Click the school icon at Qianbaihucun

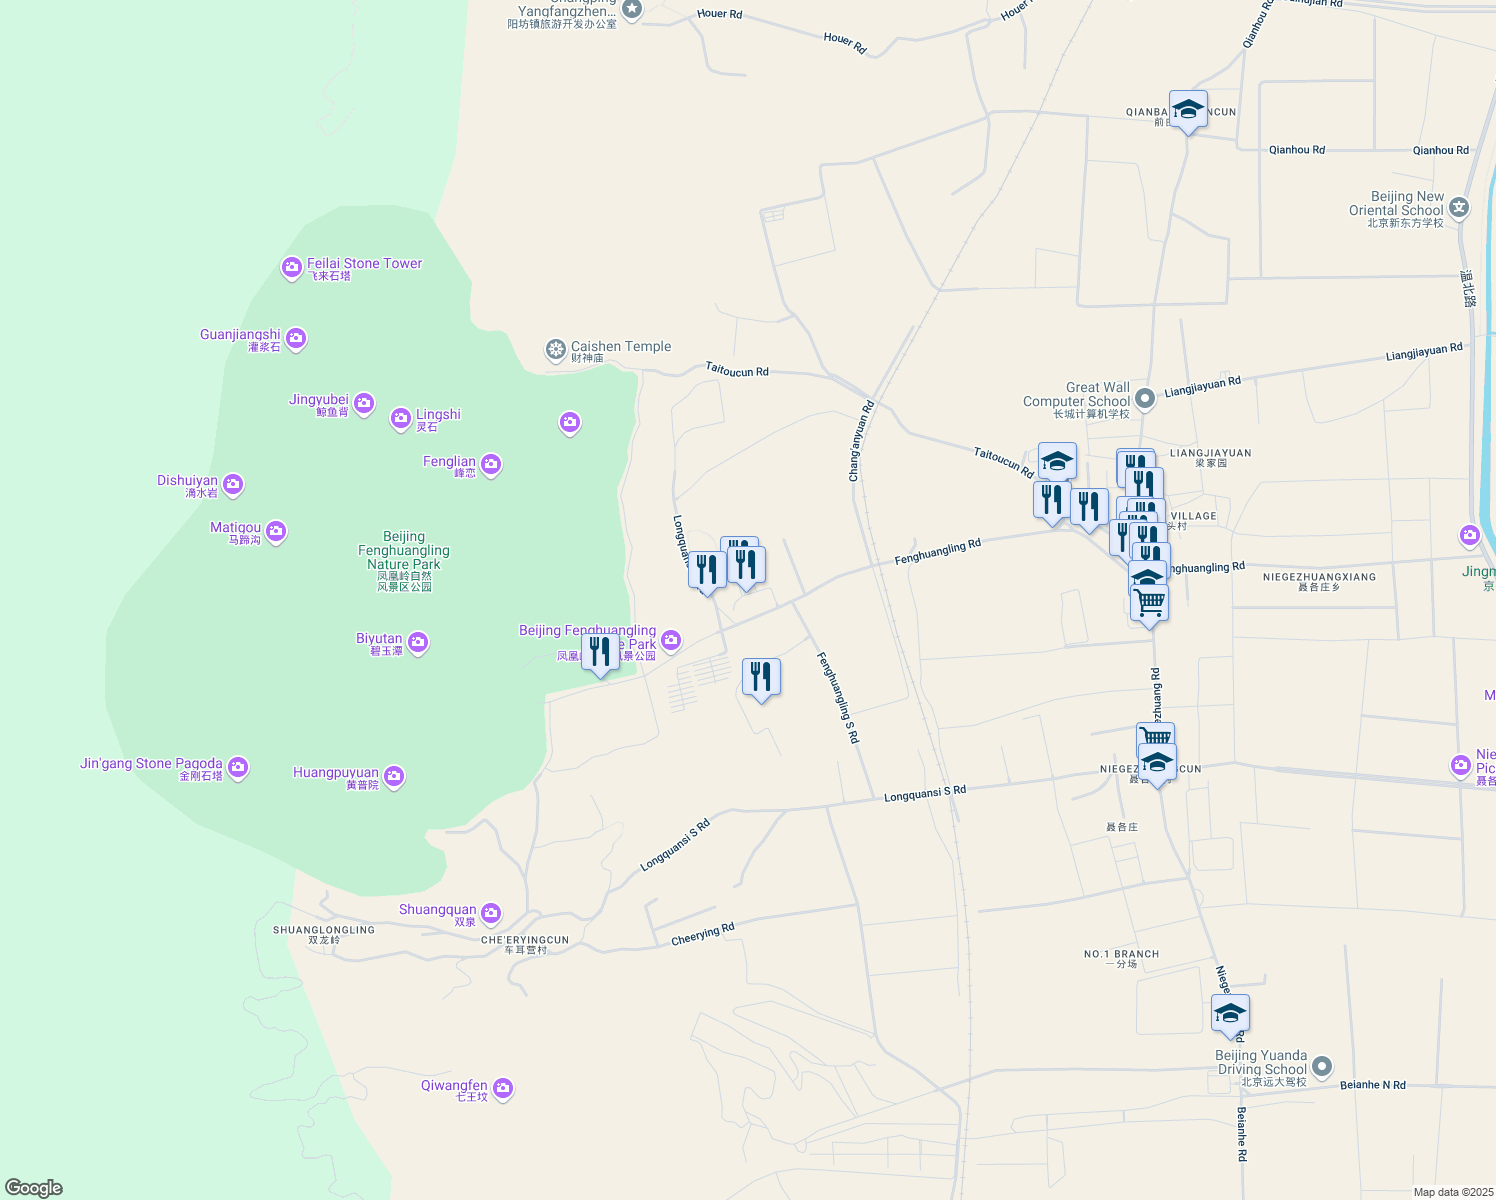pos(1187,110)
